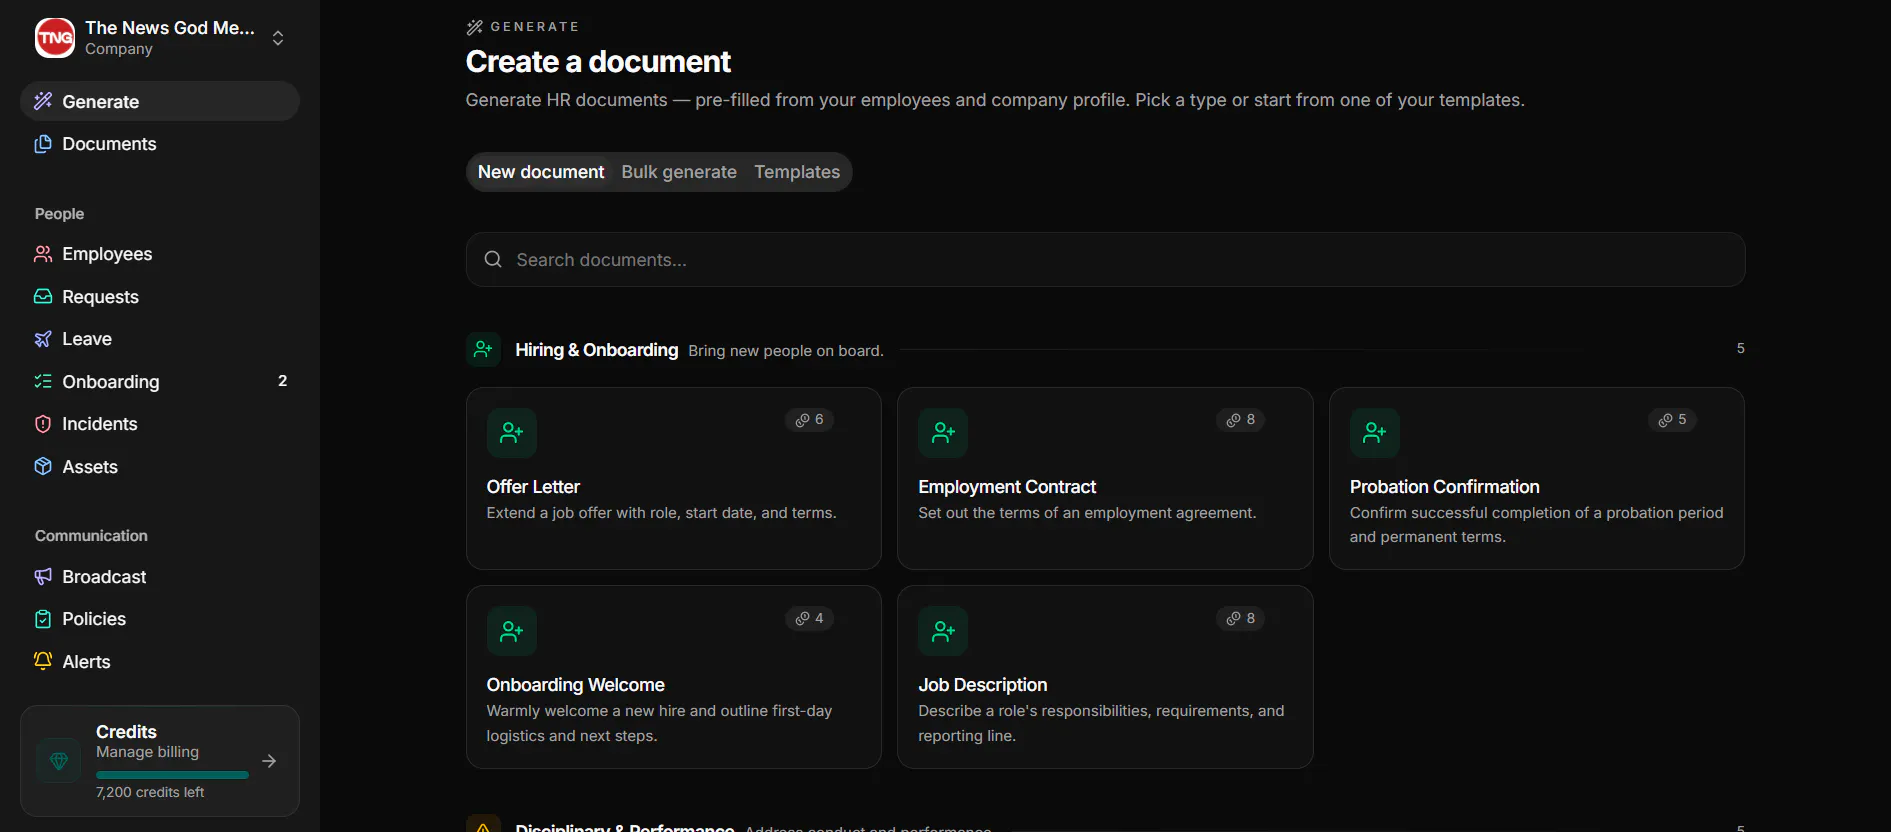Select the Job Description card title

click(982, 685)
